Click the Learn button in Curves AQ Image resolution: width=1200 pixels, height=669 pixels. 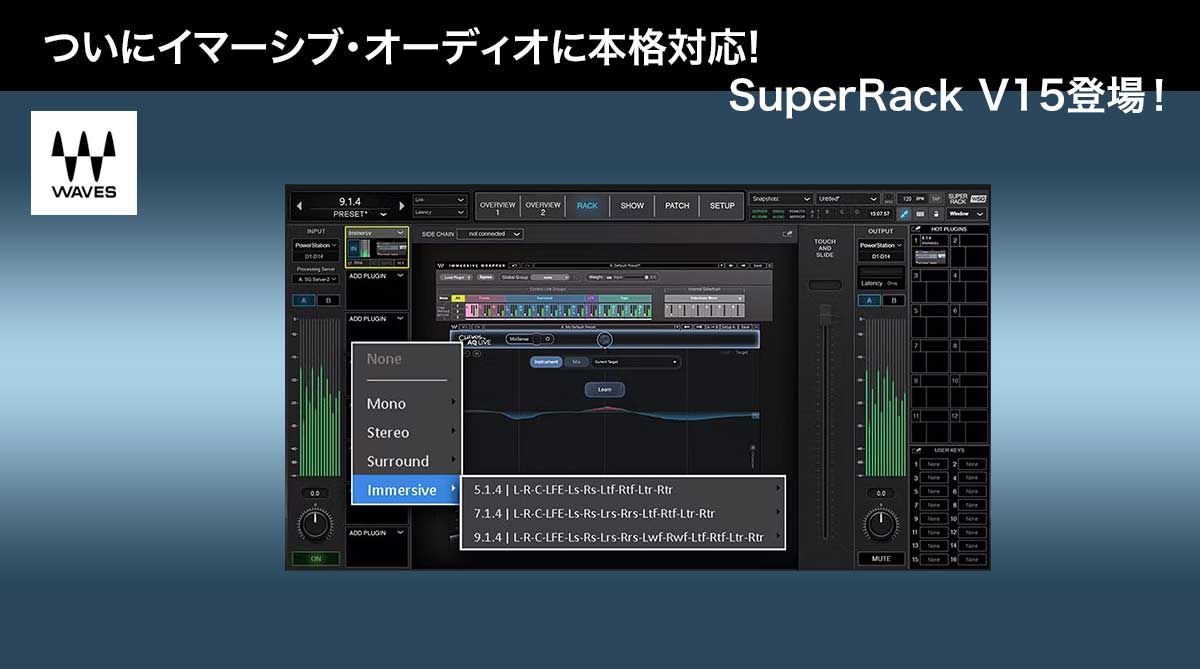(605, 389)
